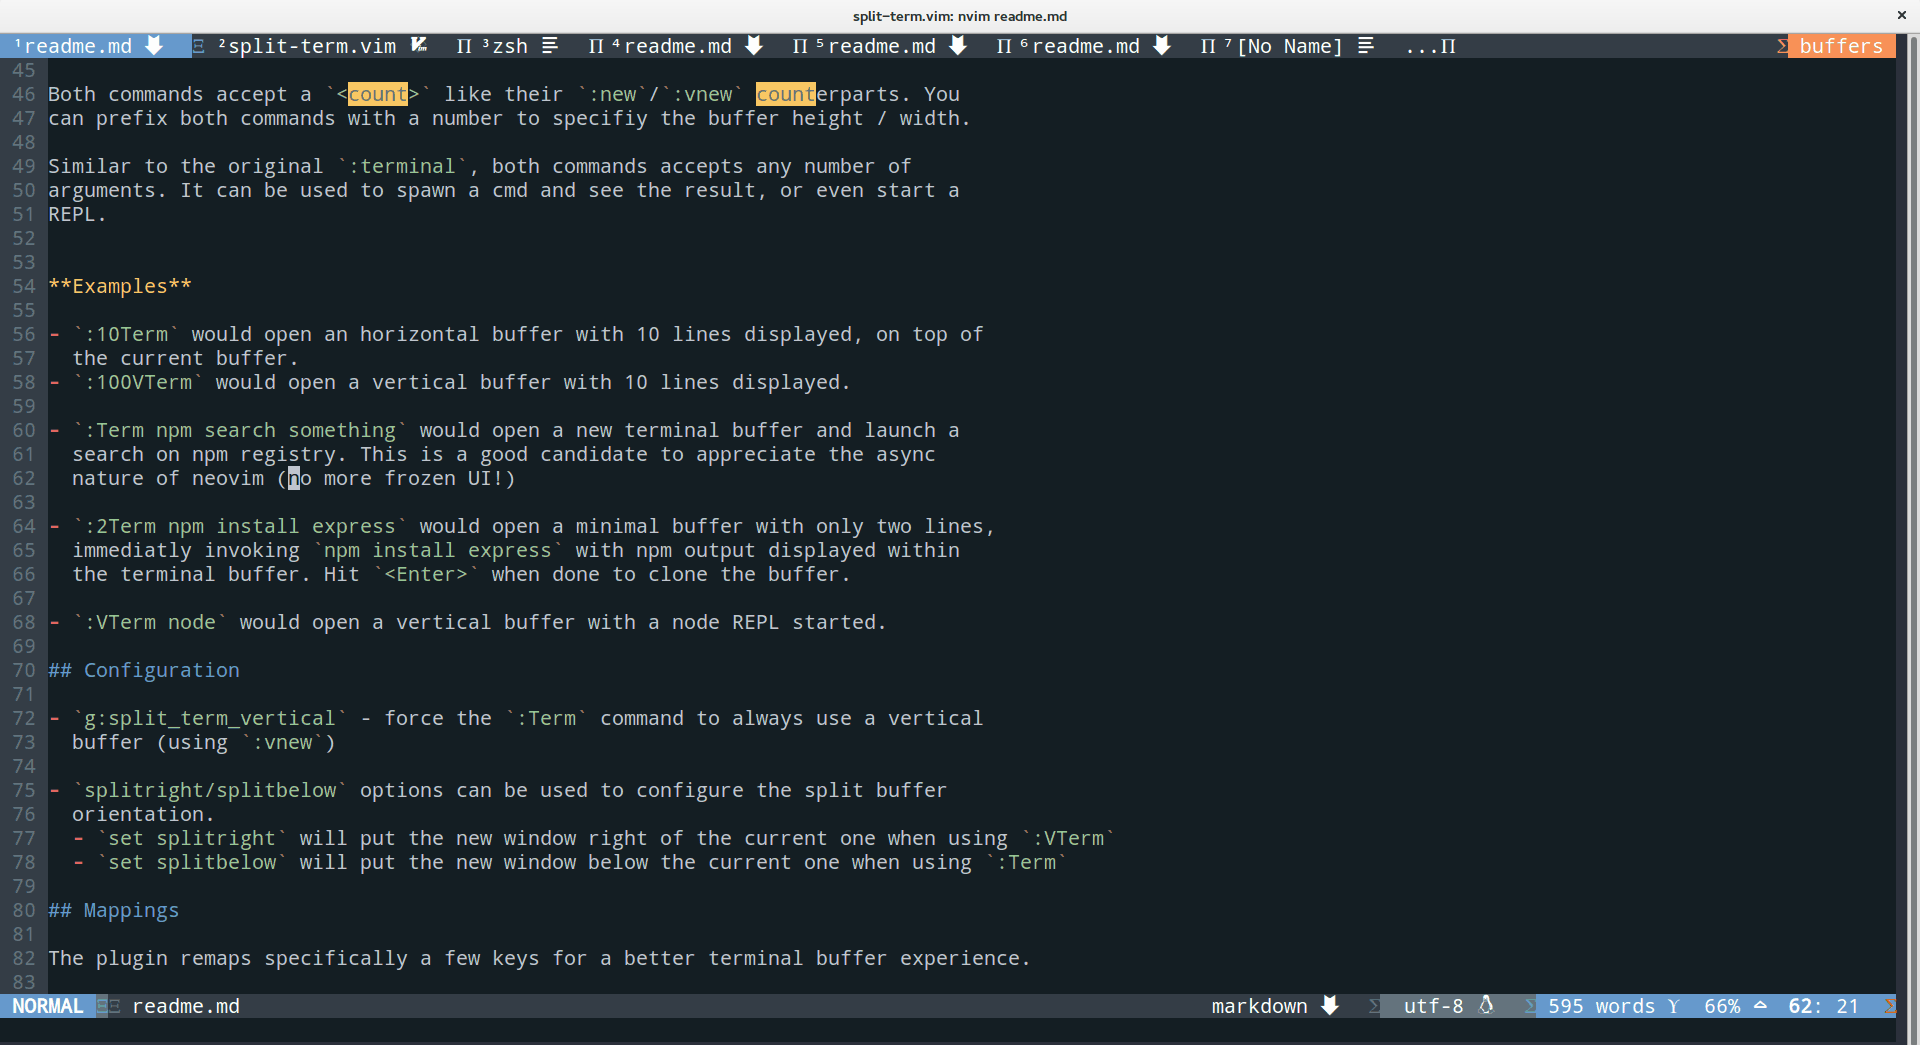Click the '## Mappings' heading
The height and width of the screenshot is (1045, 1920).
[114, 910]
